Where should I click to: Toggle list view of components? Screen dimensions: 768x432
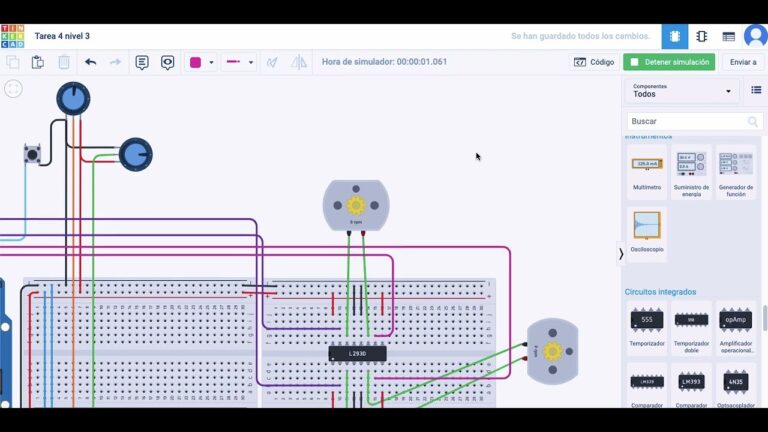(x=756, y=90)
